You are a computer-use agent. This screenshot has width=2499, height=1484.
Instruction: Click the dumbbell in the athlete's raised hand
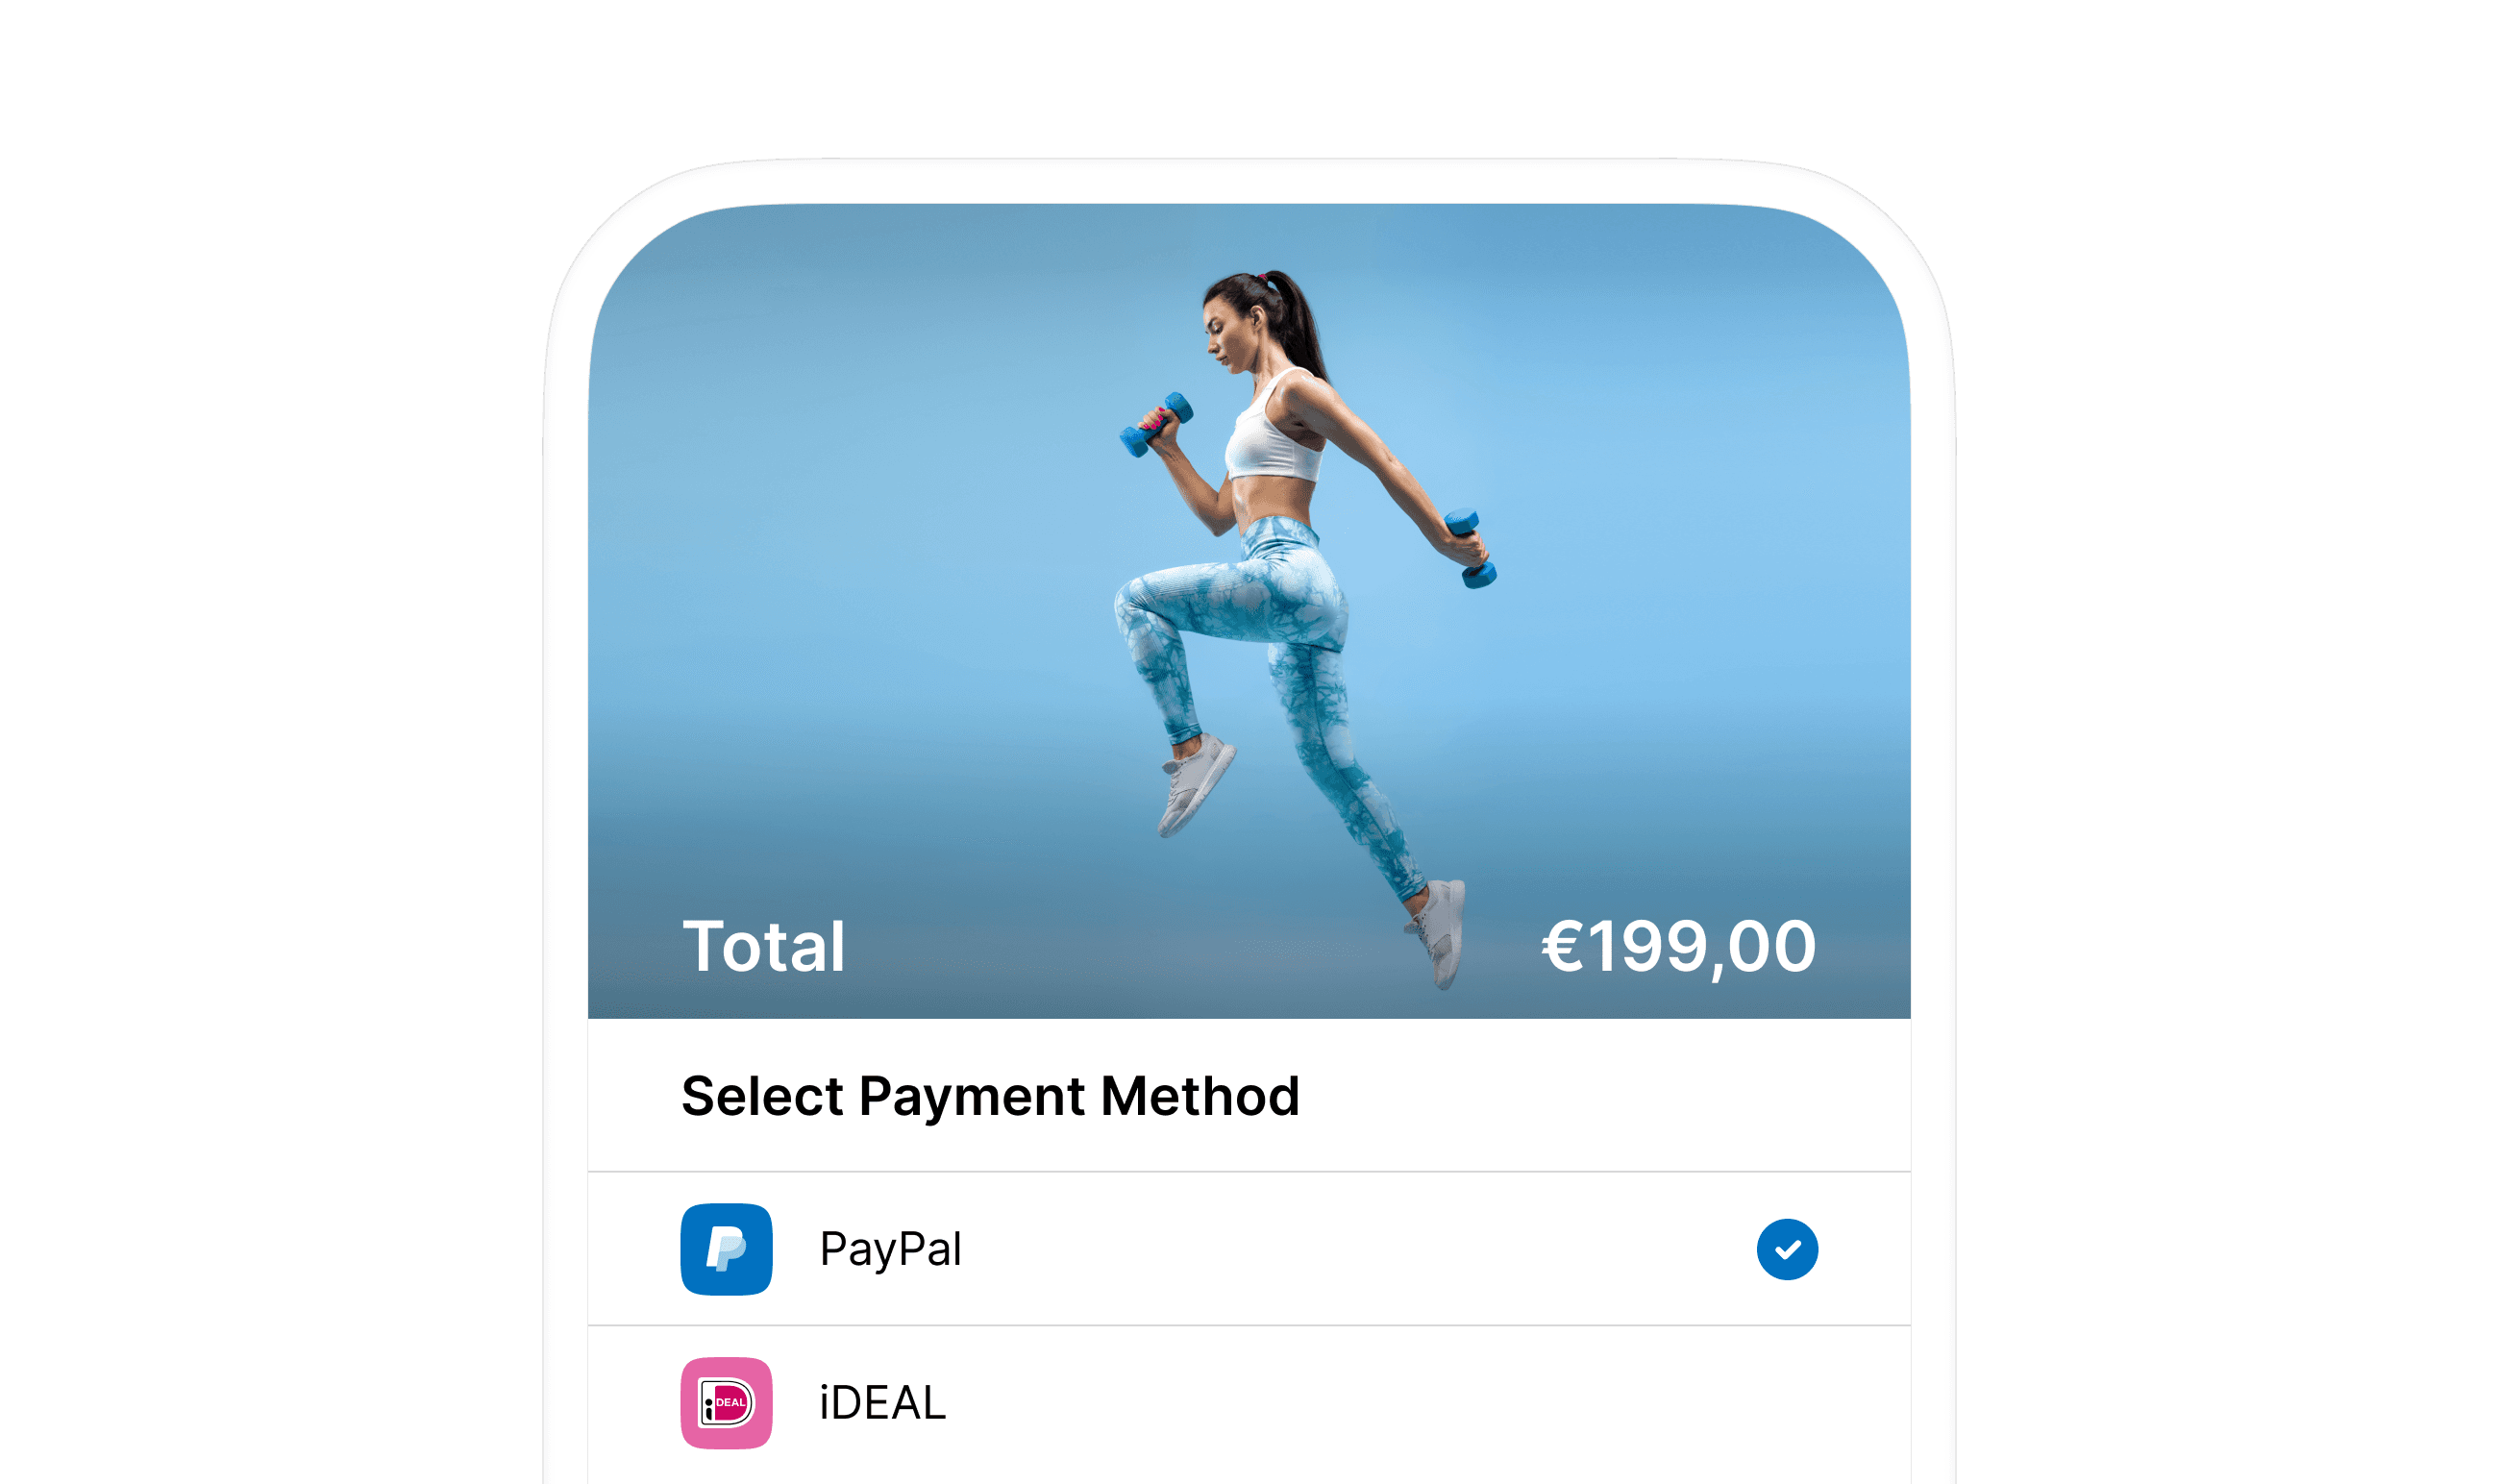pyautogui.click(x=1155, y=424)
